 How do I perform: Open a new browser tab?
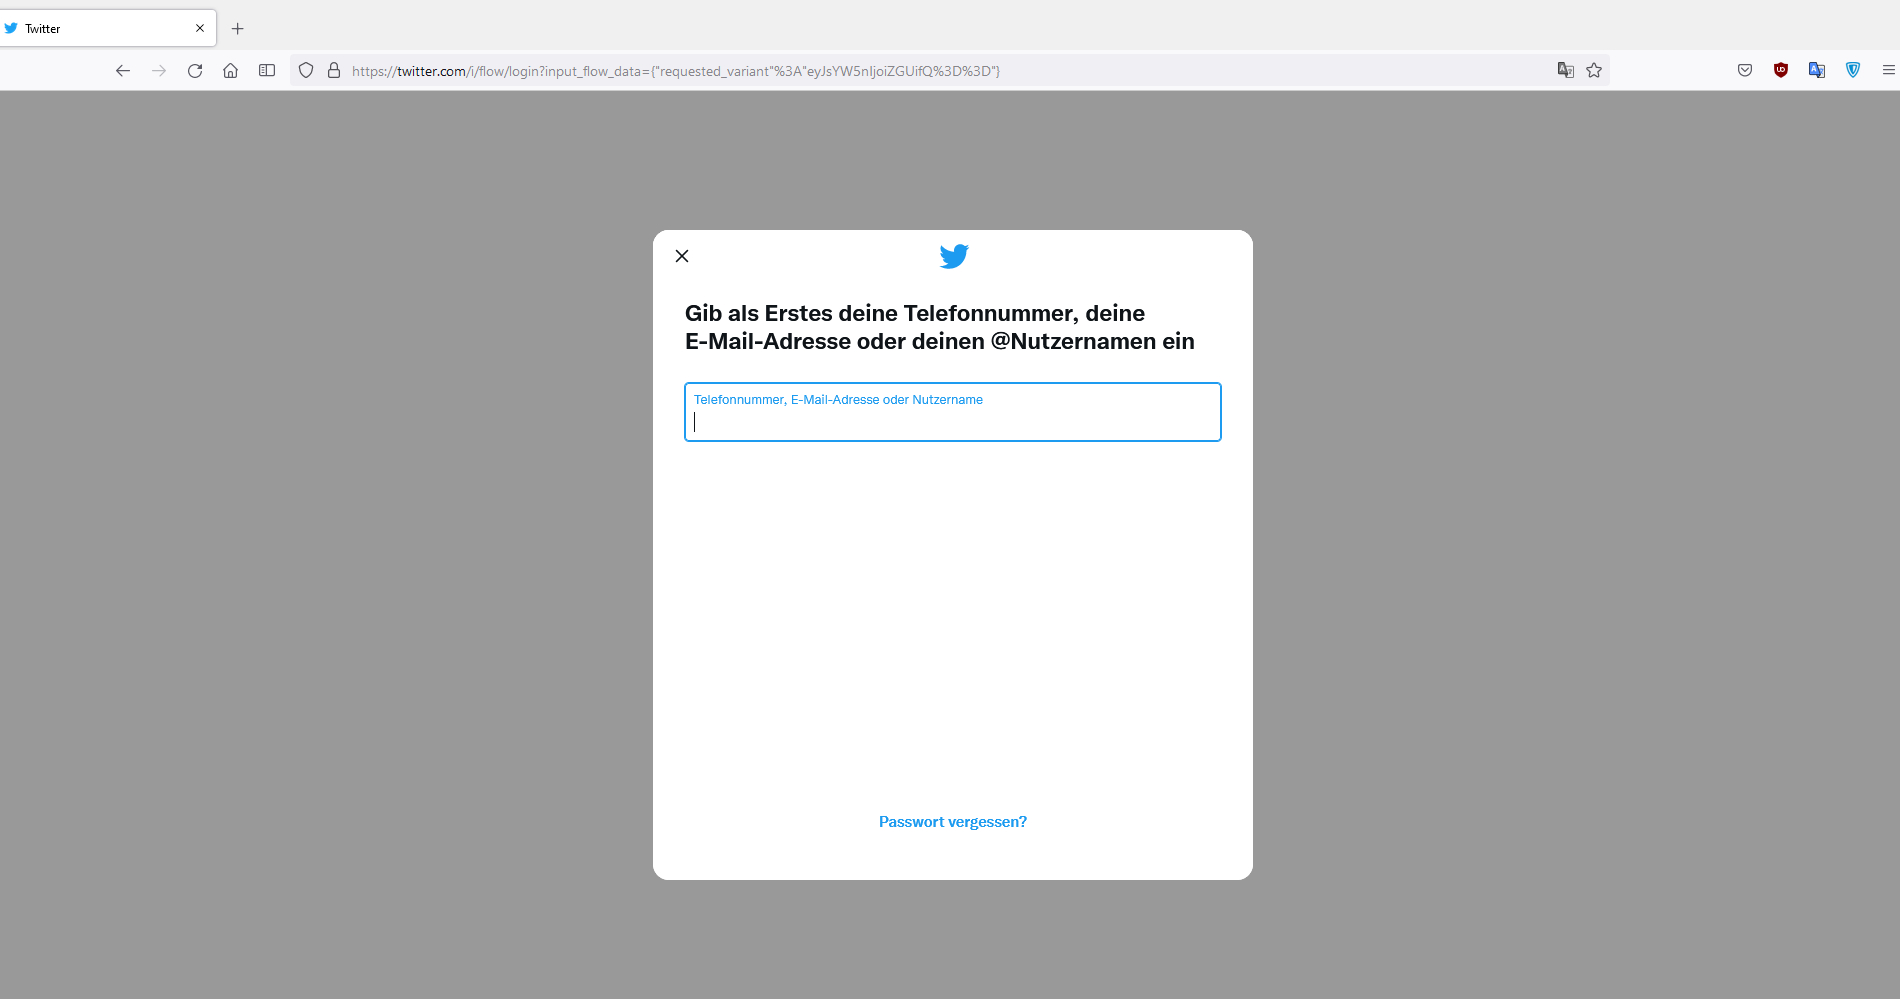point(238,28)
